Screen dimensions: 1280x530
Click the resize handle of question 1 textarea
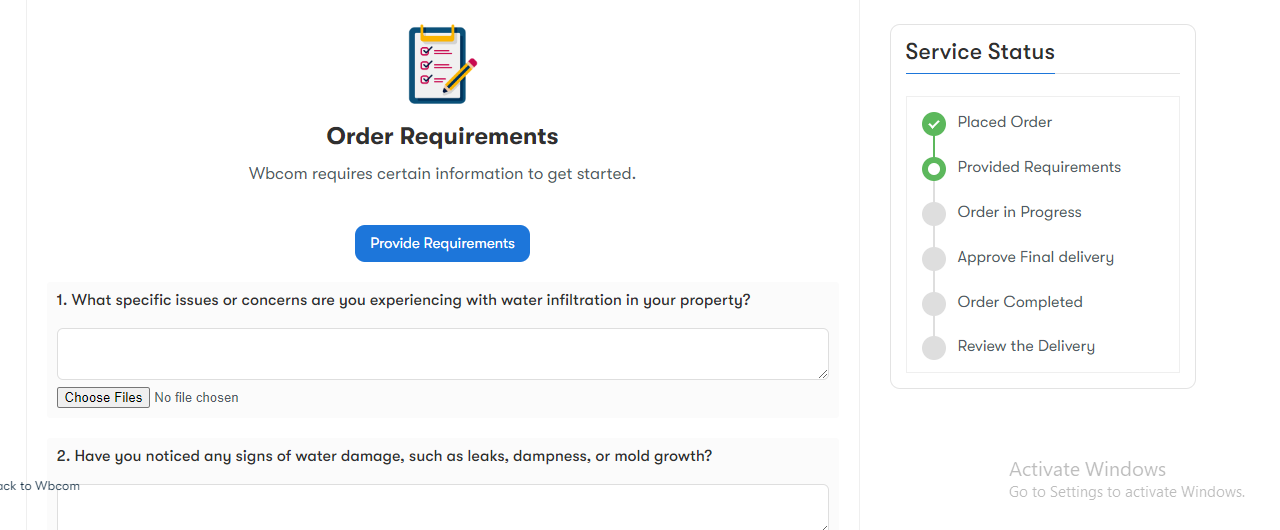coord(823,374)
